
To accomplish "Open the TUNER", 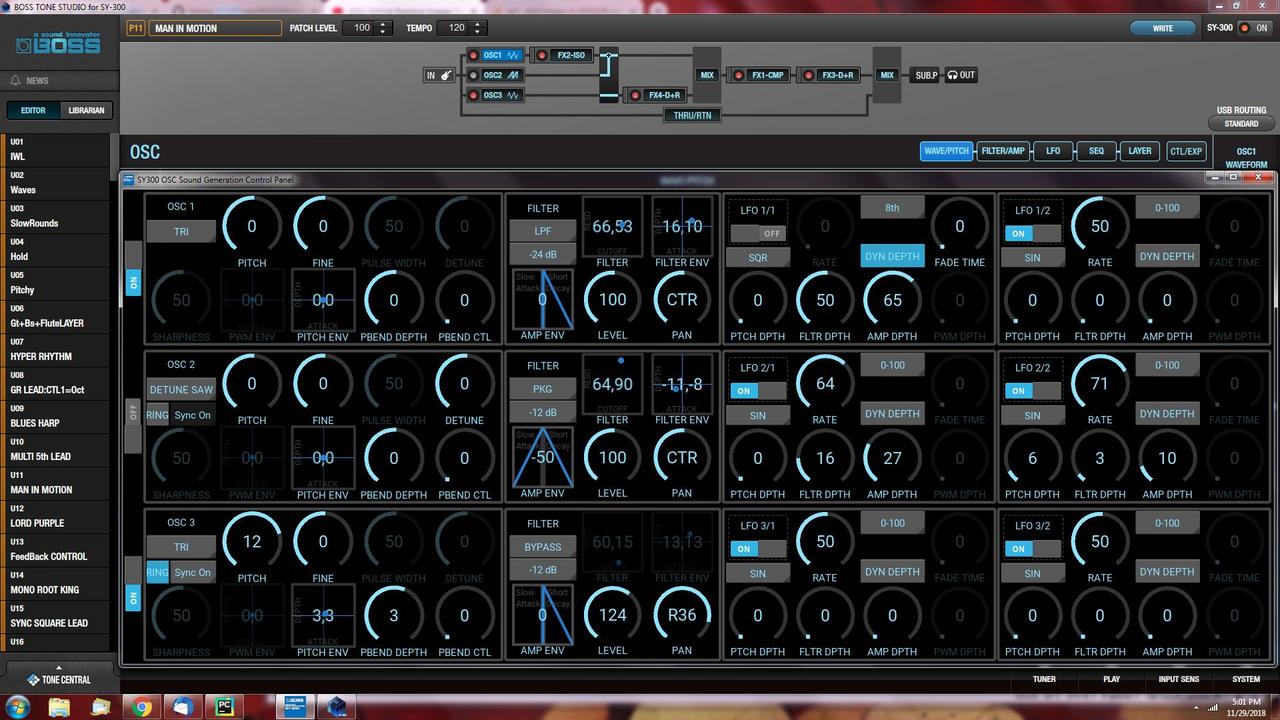I will (1044, 679).
